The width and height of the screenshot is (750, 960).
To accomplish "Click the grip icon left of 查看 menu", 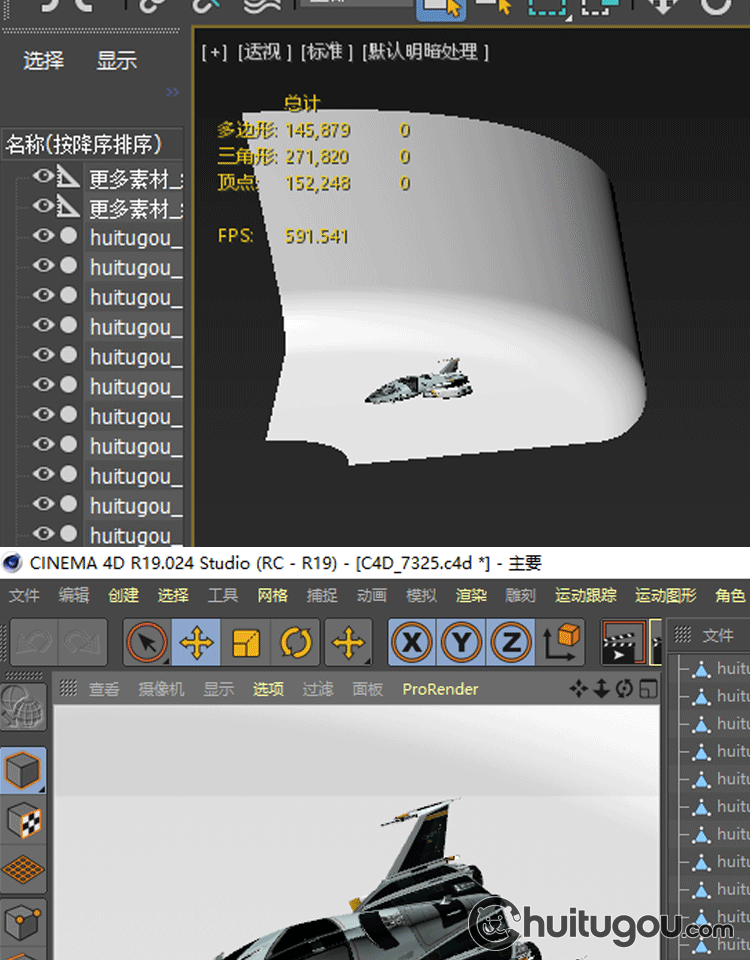I will click(68, 688).
